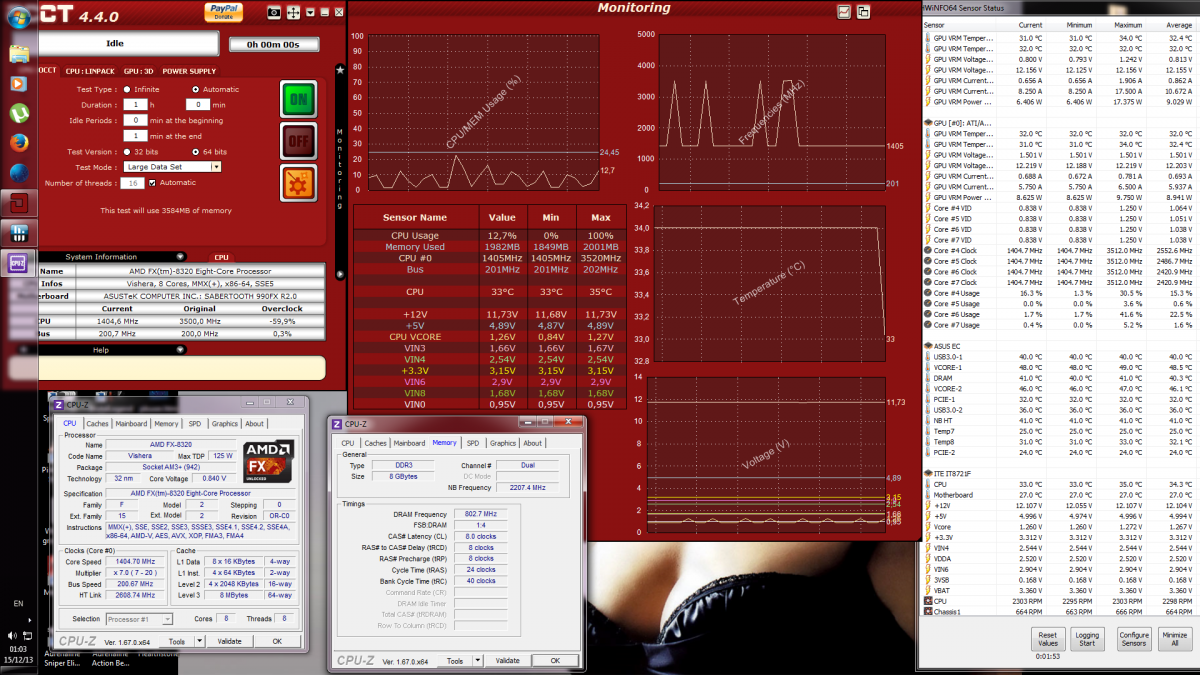This screenshot has width=1200, height=675.
Task: Start the test with green ON button
Action: pos(298,99)
